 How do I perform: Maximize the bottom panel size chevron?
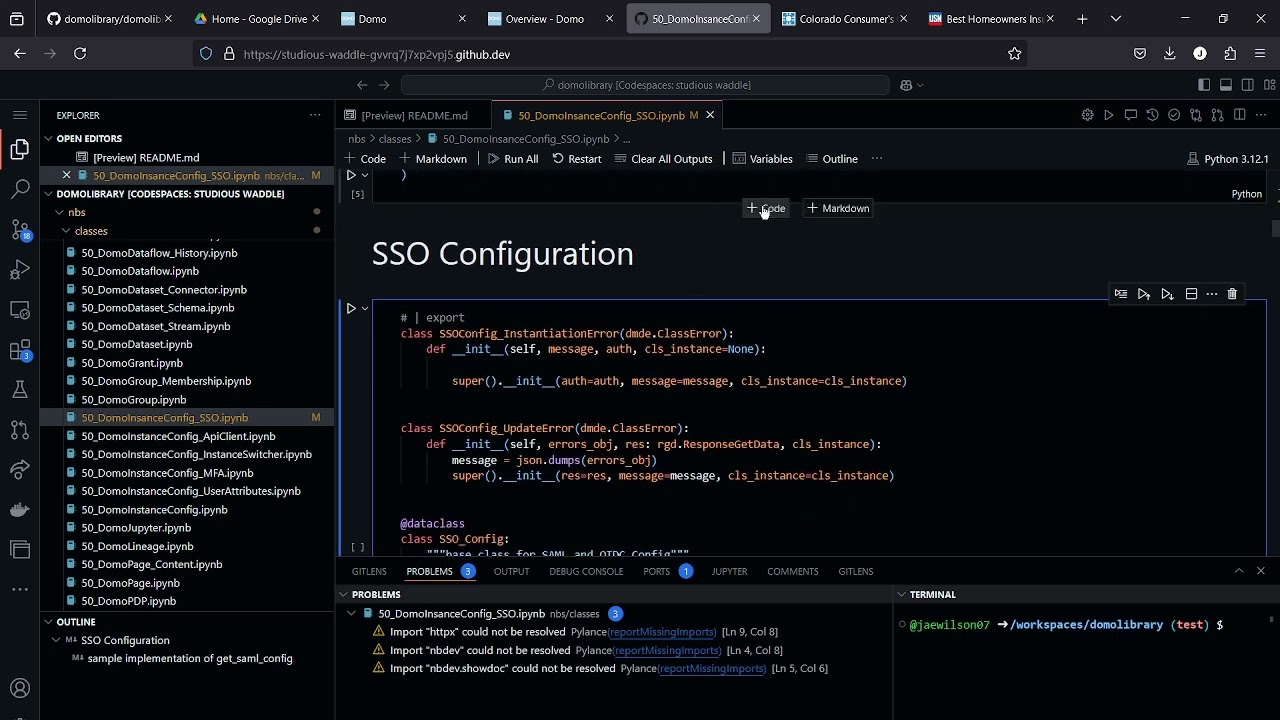point(1239,571)
